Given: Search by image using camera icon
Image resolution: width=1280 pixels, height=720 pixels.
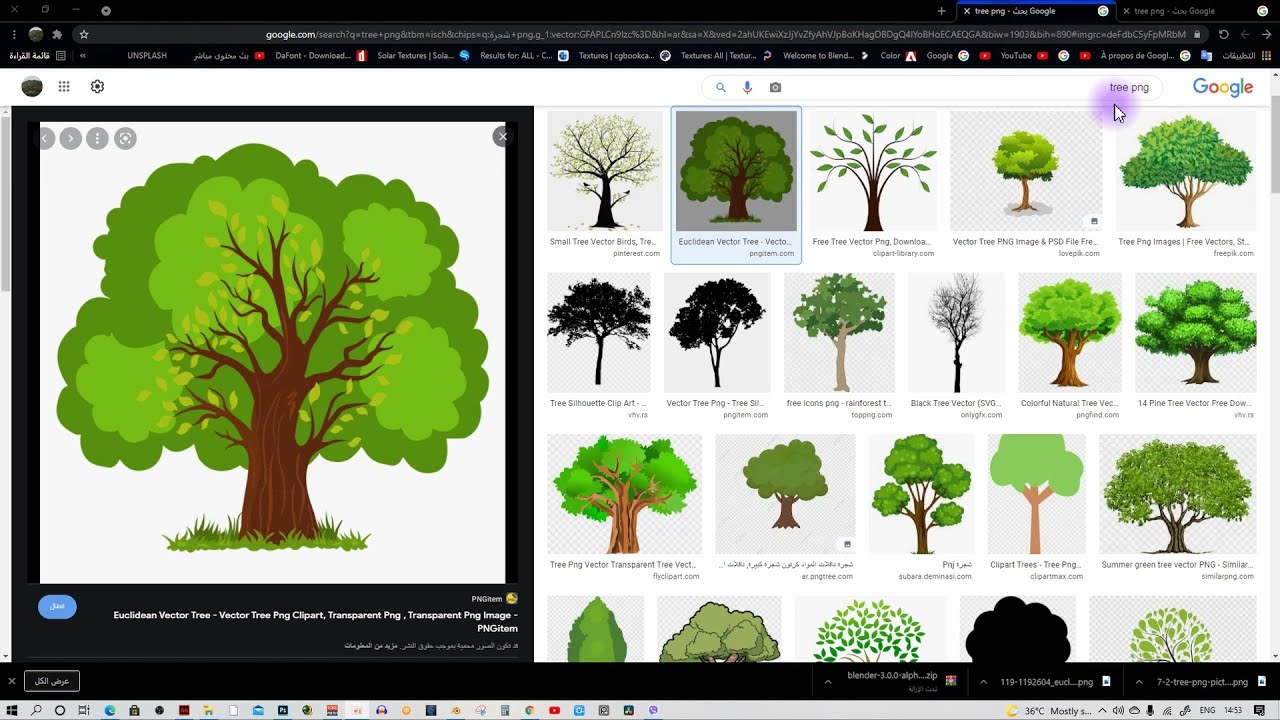Looking at the screenshot, I should (775, 88).
